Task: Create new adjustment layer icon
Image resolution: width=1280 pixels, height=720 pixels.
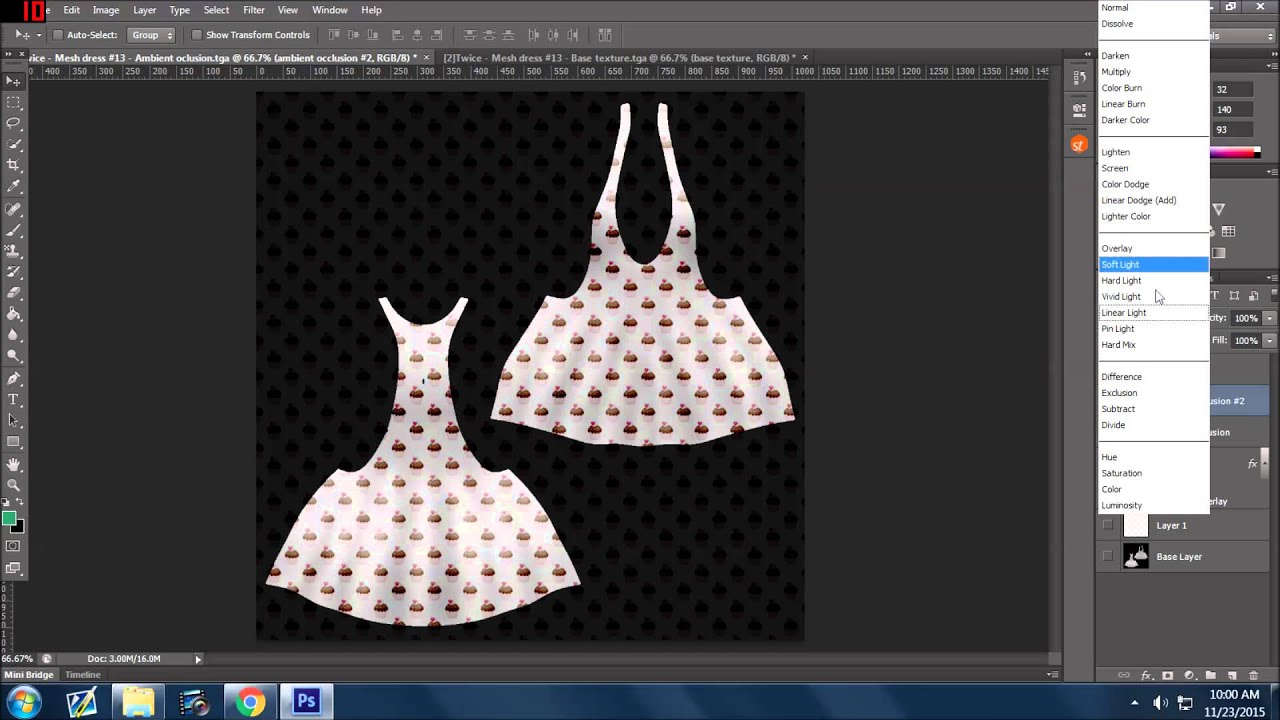Action: [1189, 676]
